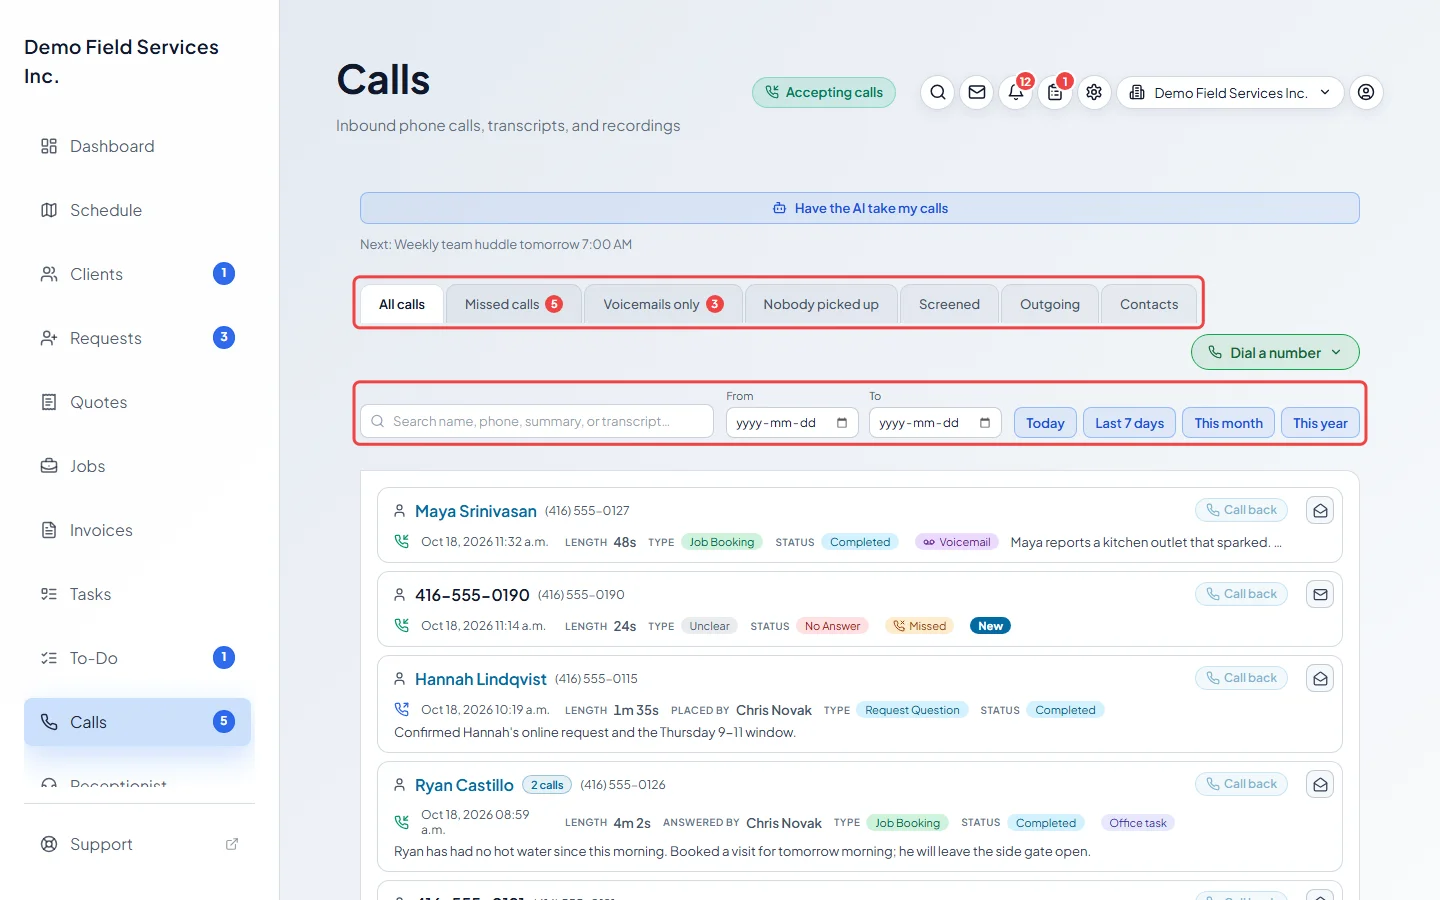Open Quotes in sidebar

[137, 402]
